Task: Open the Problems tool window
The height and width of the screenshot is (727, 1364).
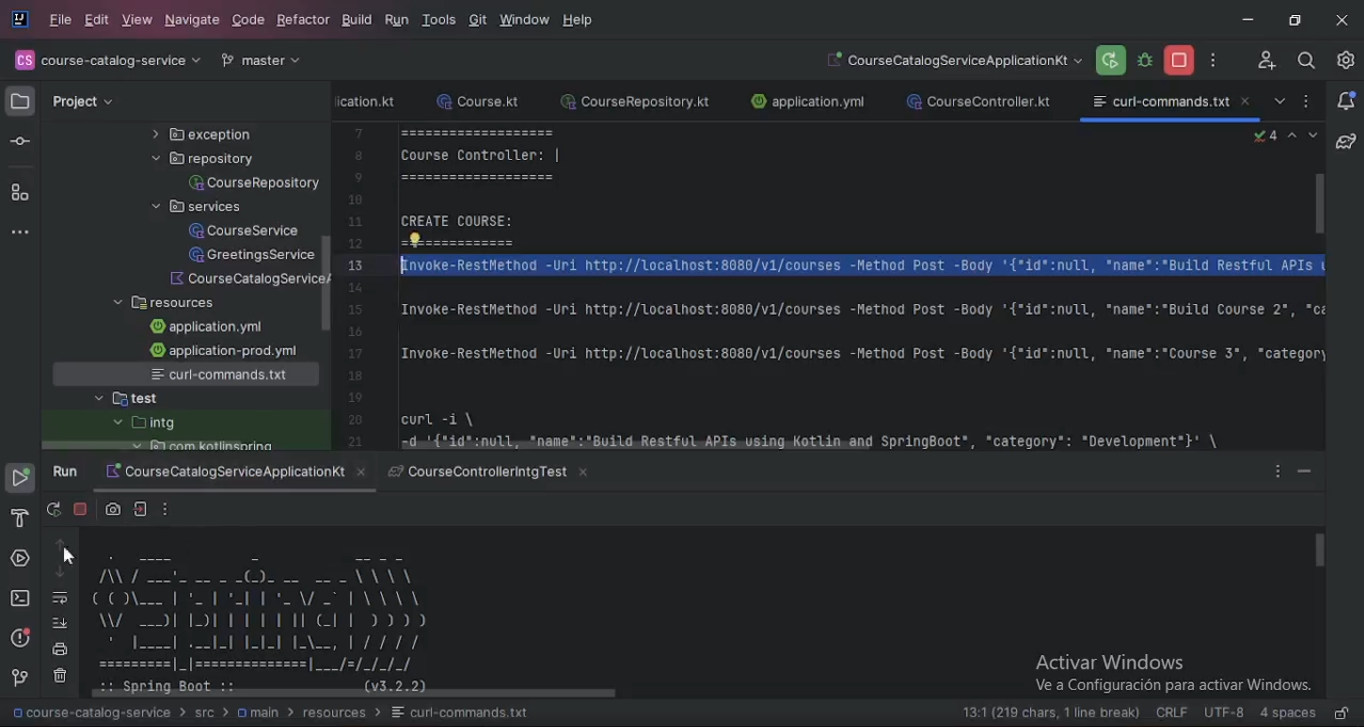Action: point(19,638)
